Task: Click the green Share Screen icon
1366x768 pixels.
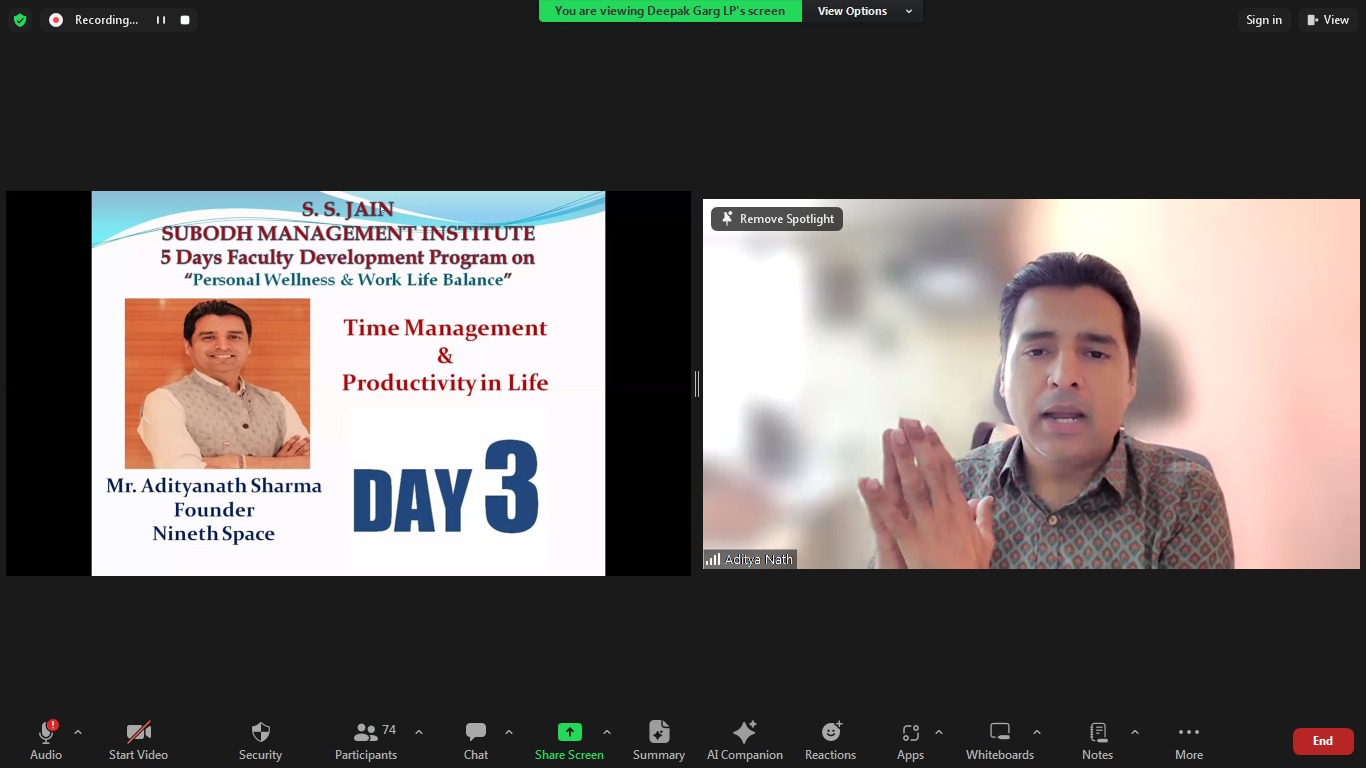Action: pyautogui.click(x=569, y=732)
